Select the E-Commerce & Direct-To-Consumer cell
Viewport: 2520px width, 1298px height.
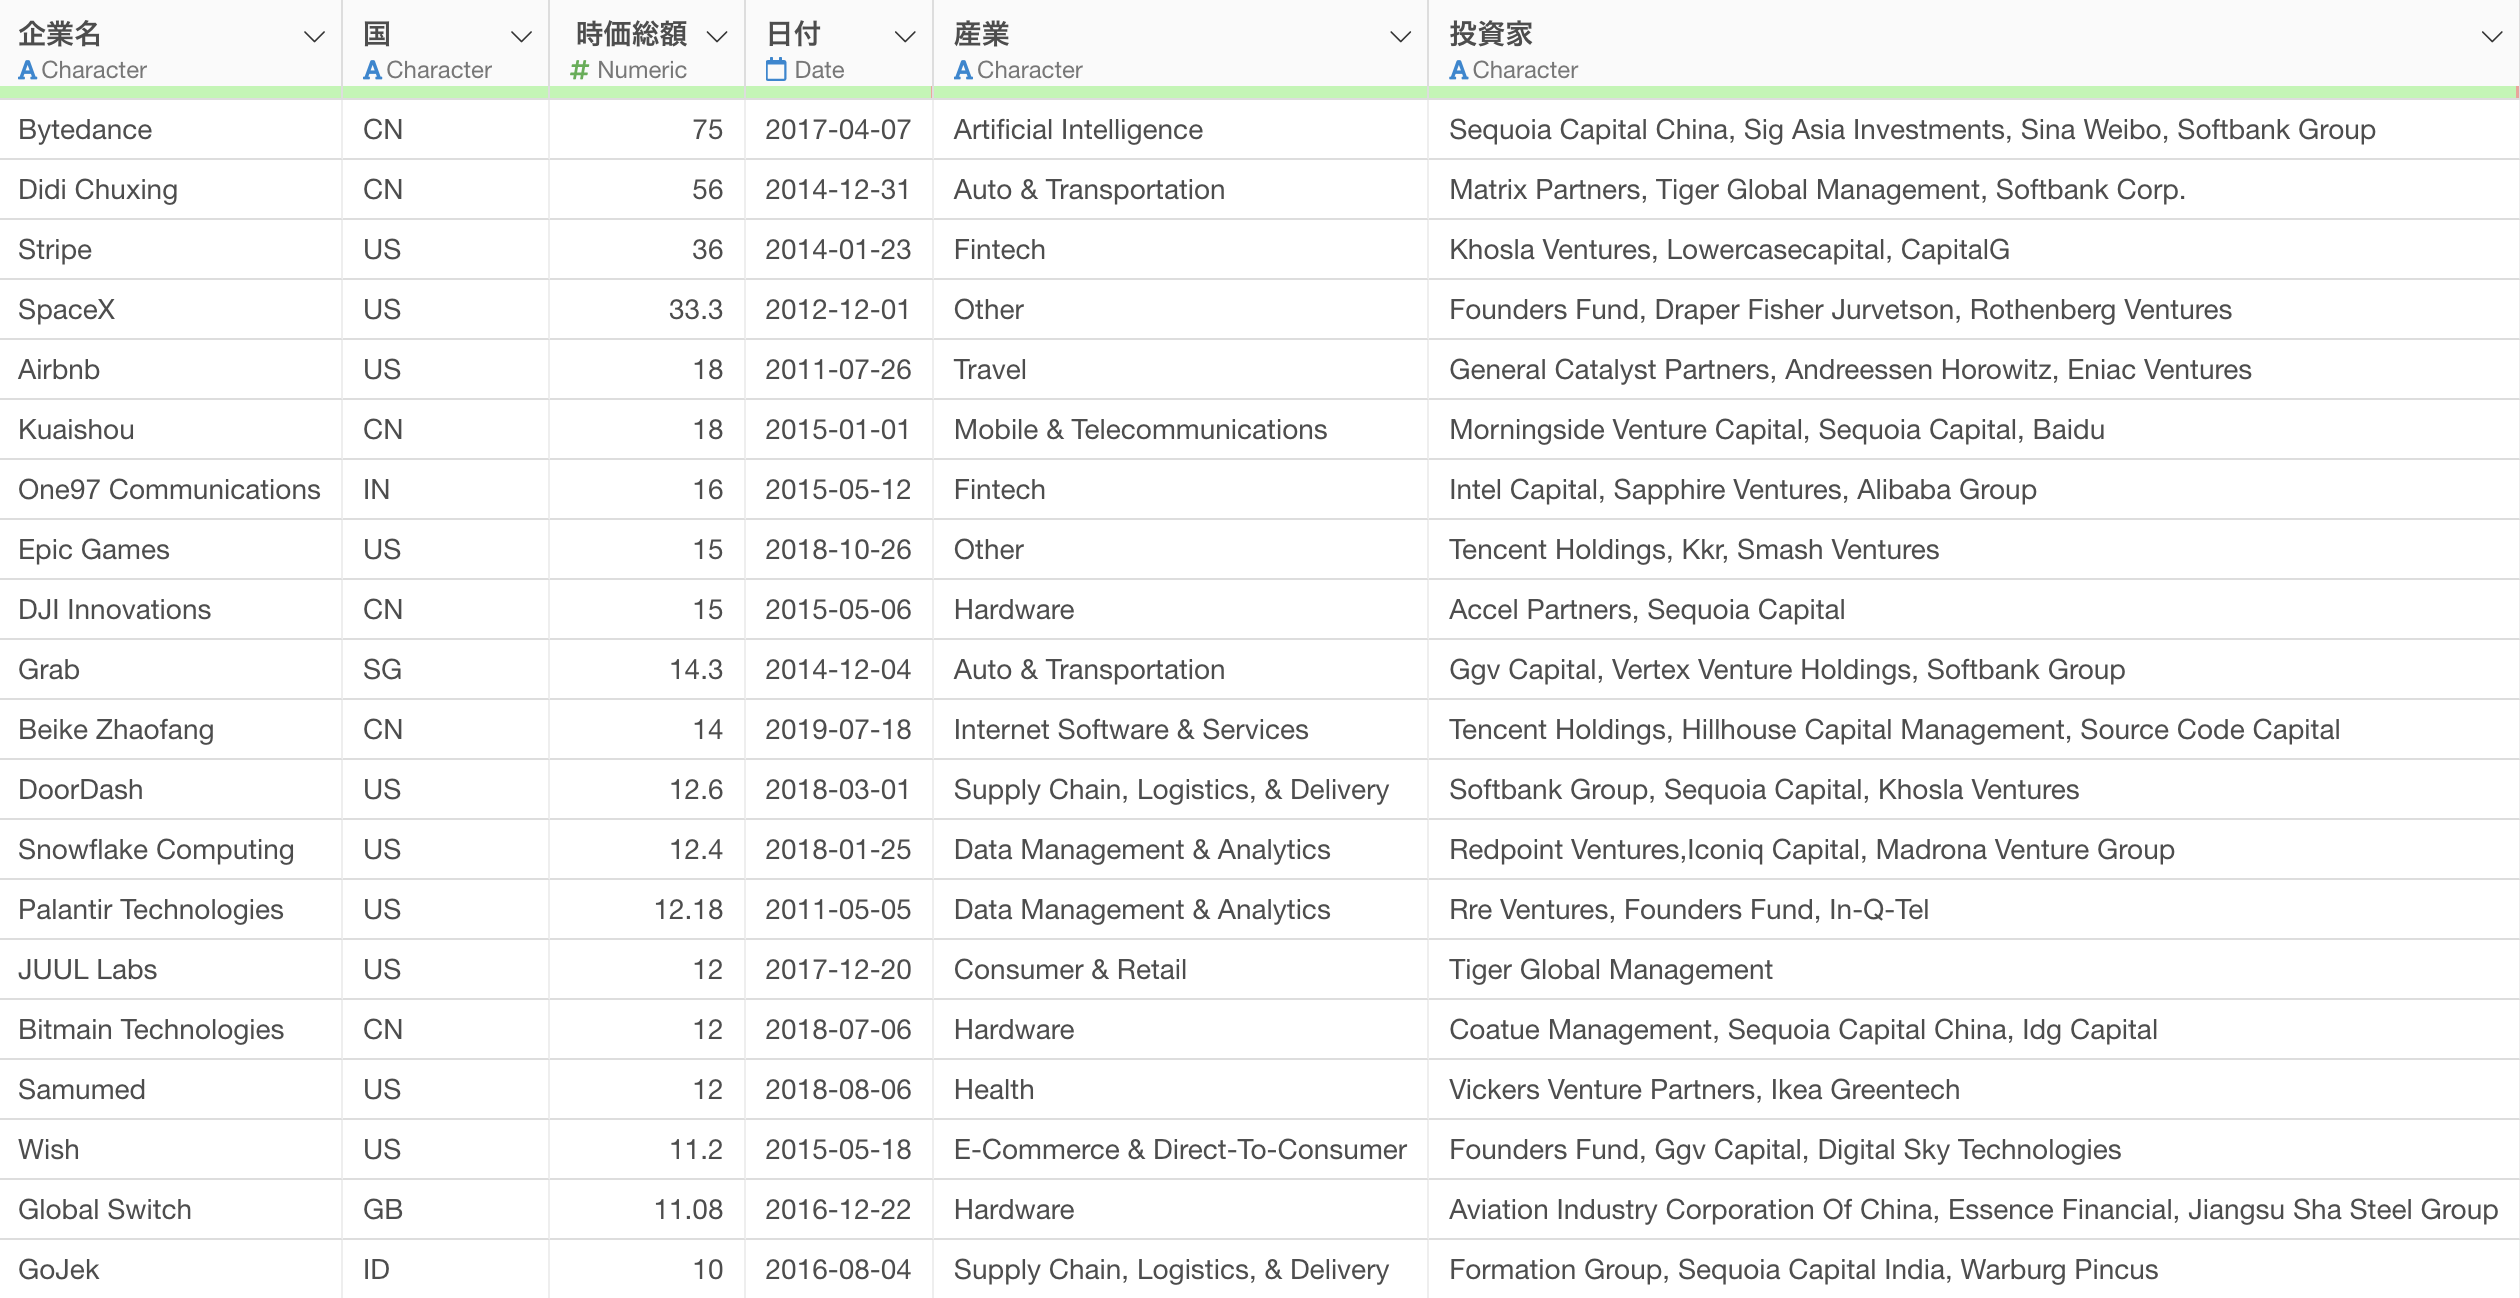point(1181,1150)
